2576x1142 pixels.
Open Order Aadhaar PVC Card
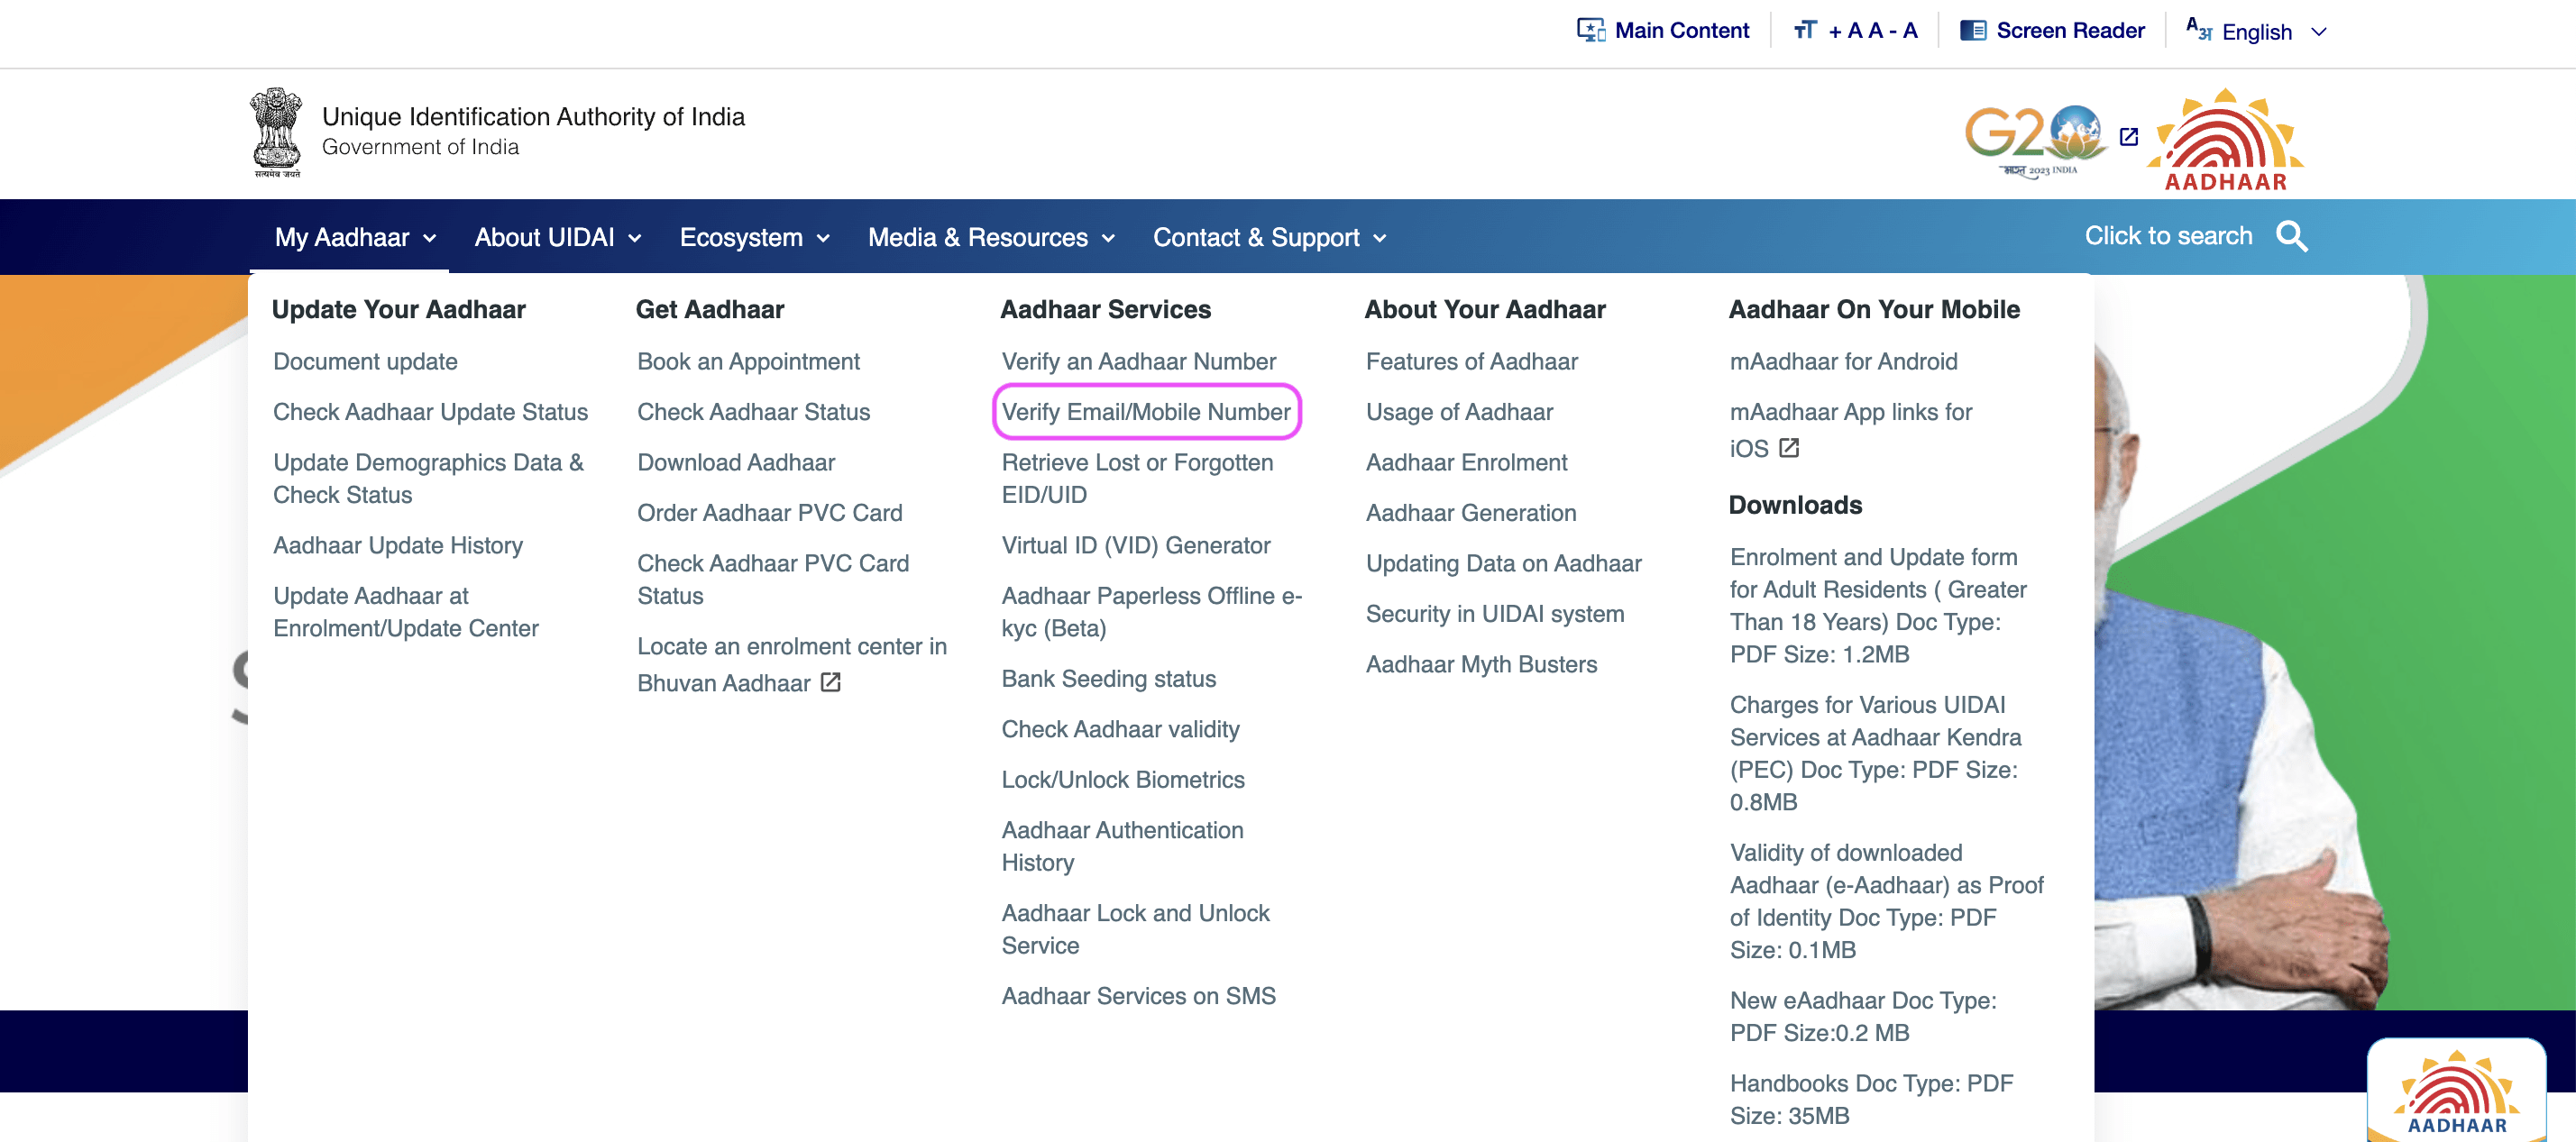[x=769, y=513]
